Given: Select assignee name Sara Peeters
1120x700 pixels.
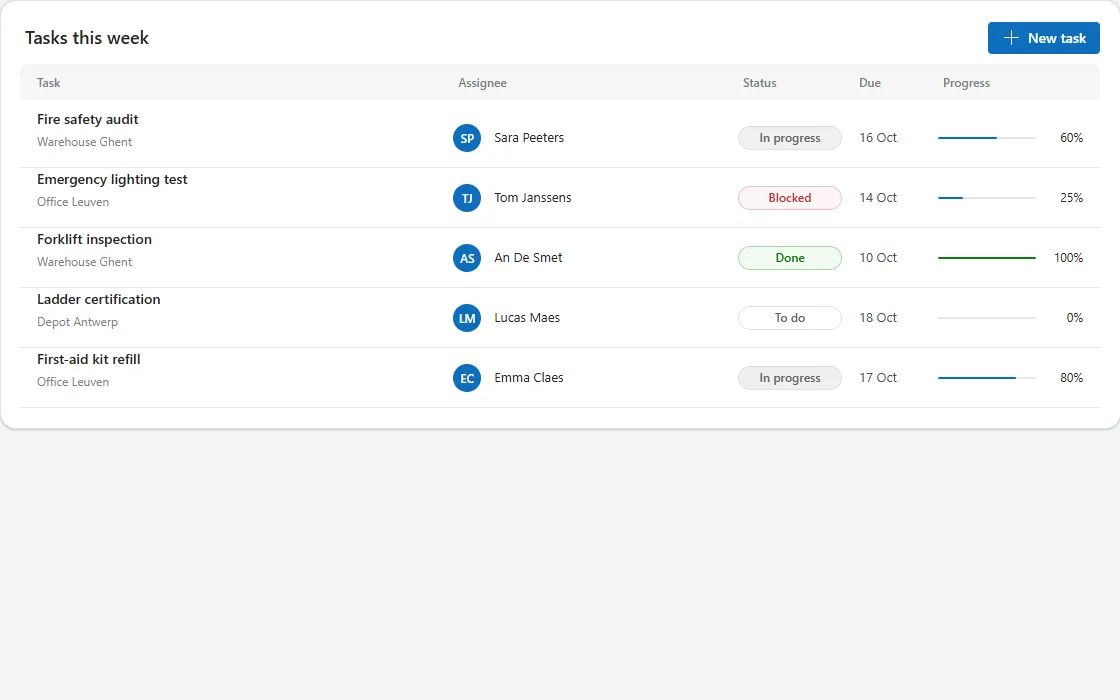Looking at the screenshot, I should coord(529,138).
